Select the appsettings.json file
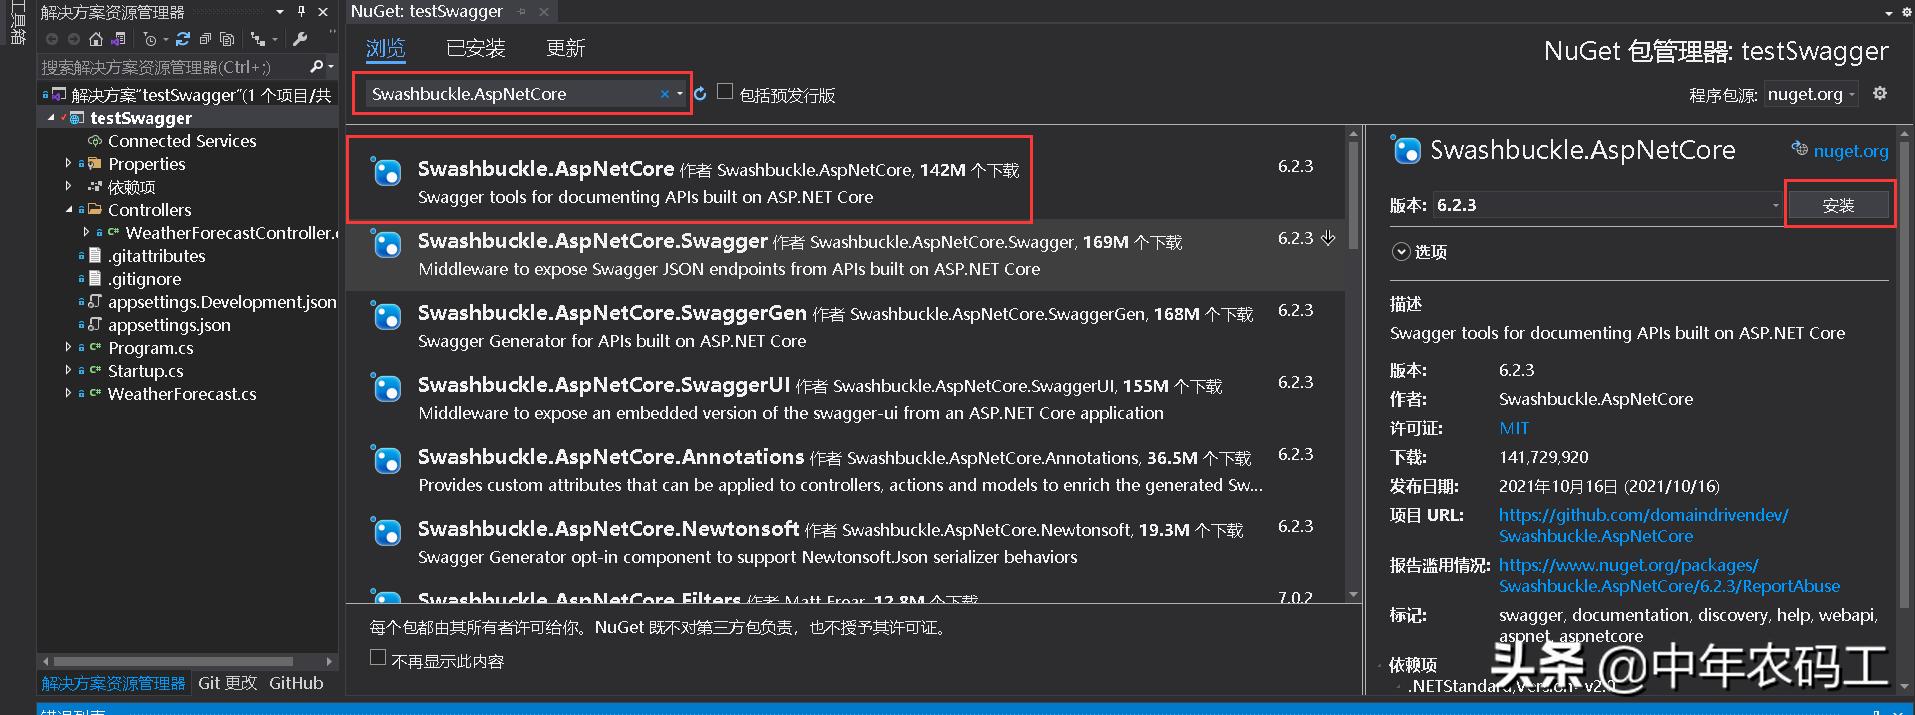Screen dimensions: 1915x715 pyautogui.click(x=169, y=325)
